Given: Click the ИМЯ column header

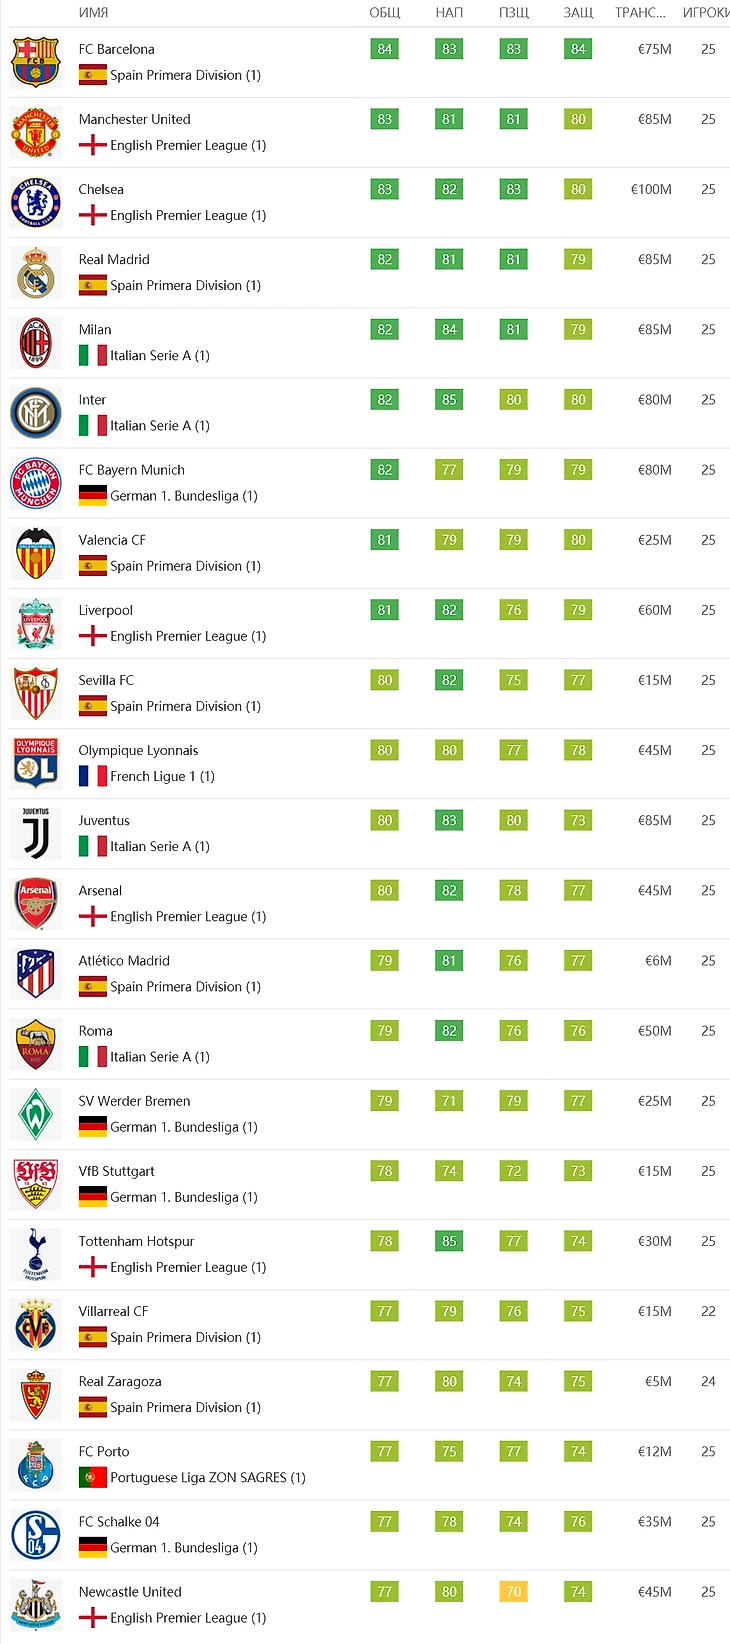Looking at the screenshot, I should pyautogui.click(x=93, y=13).
